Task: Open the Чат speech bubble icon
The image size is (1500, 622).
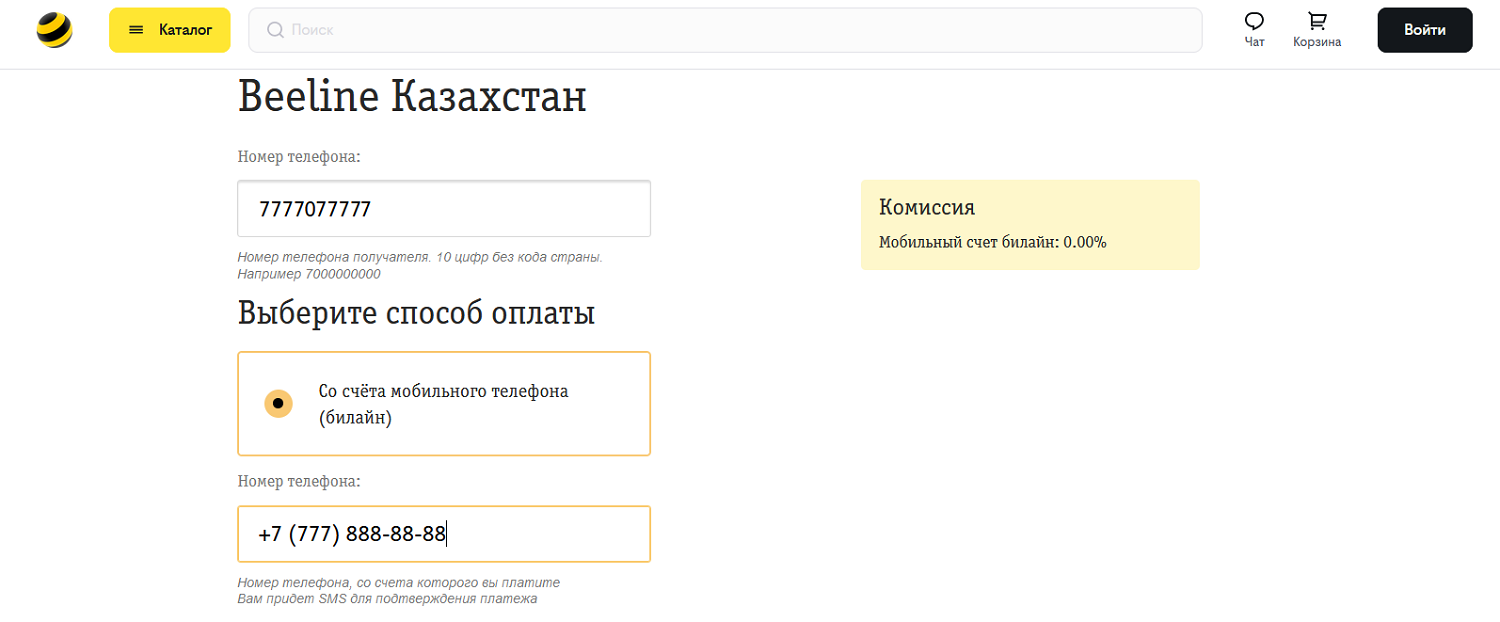Action: pos(1254,21)
